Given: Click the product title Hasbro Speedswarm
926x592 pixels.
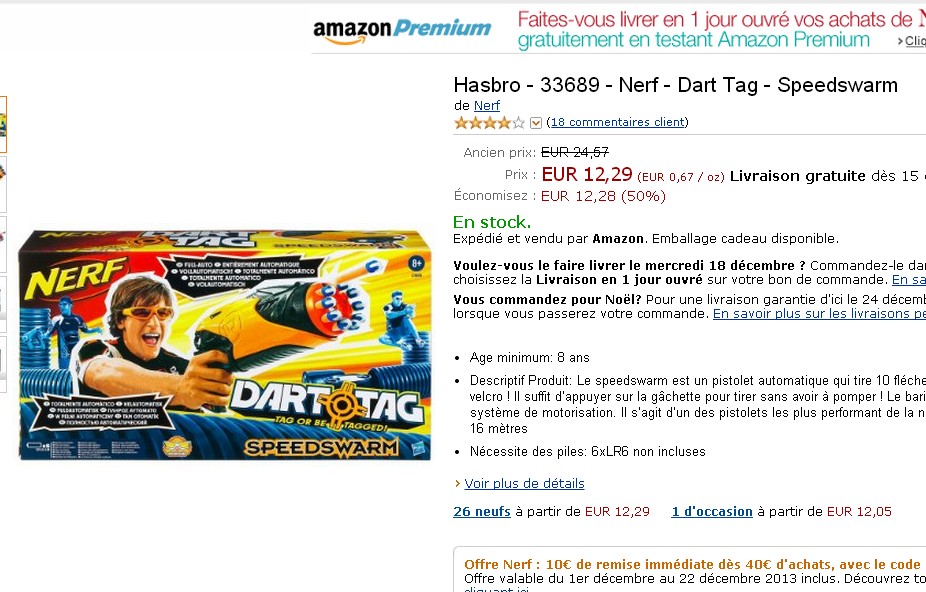Looking at the screenshot, I should (676, 85).
